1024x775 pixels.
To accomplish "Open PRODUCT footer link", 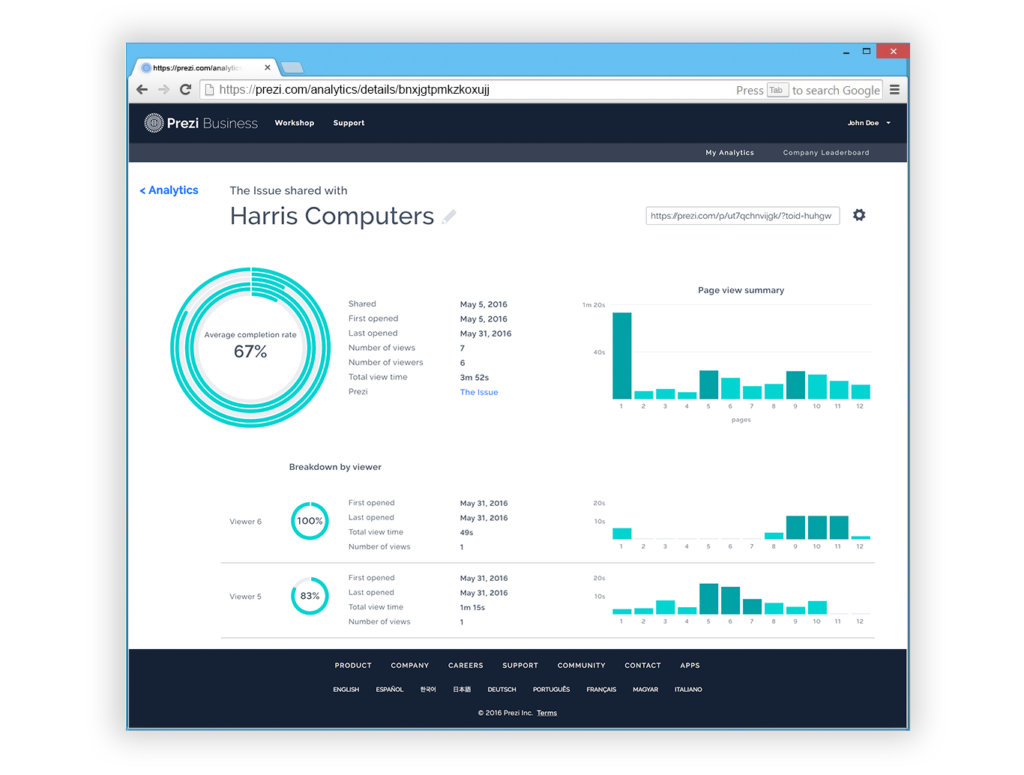I will tap(353, 665).
